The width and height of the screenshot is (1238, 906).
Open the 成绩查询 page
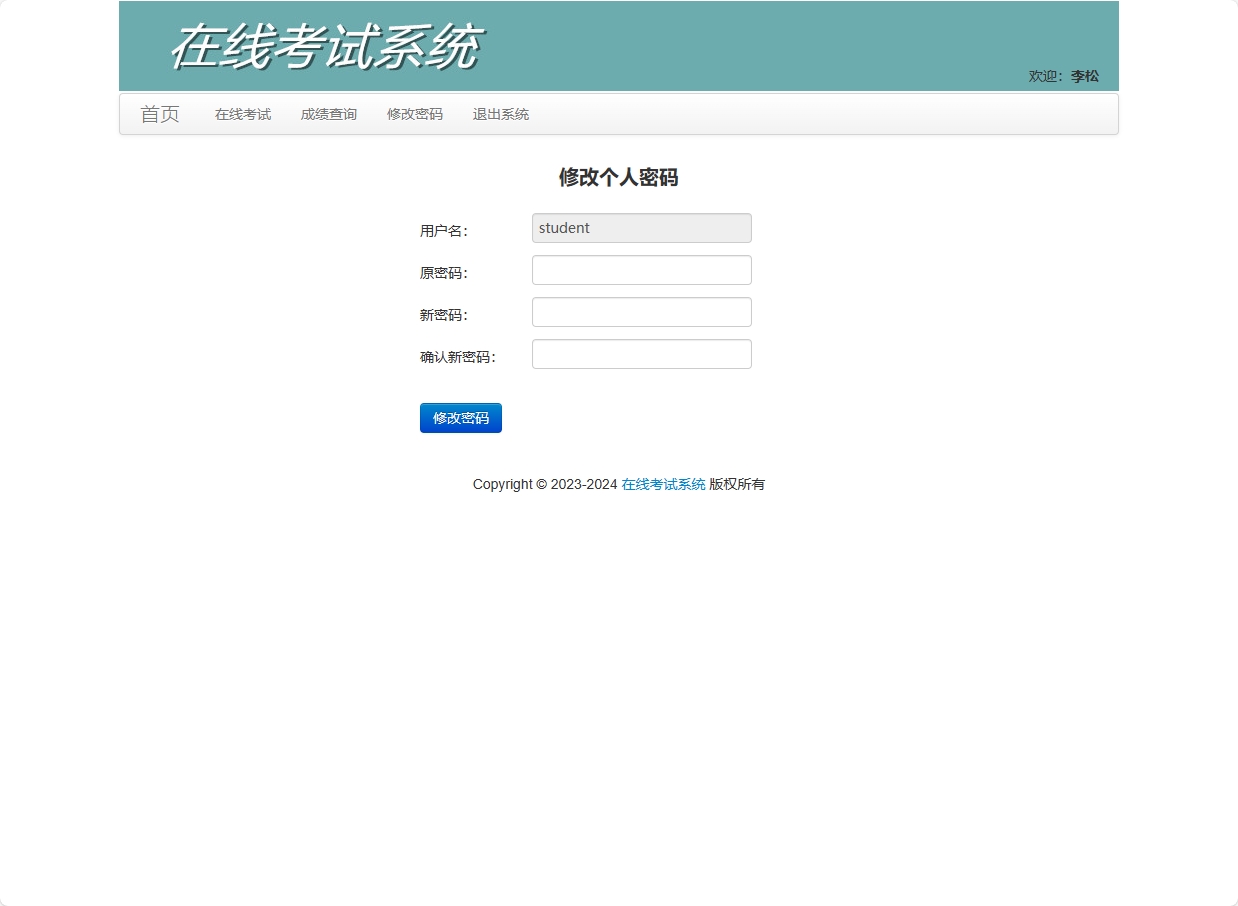coord(327,114)
